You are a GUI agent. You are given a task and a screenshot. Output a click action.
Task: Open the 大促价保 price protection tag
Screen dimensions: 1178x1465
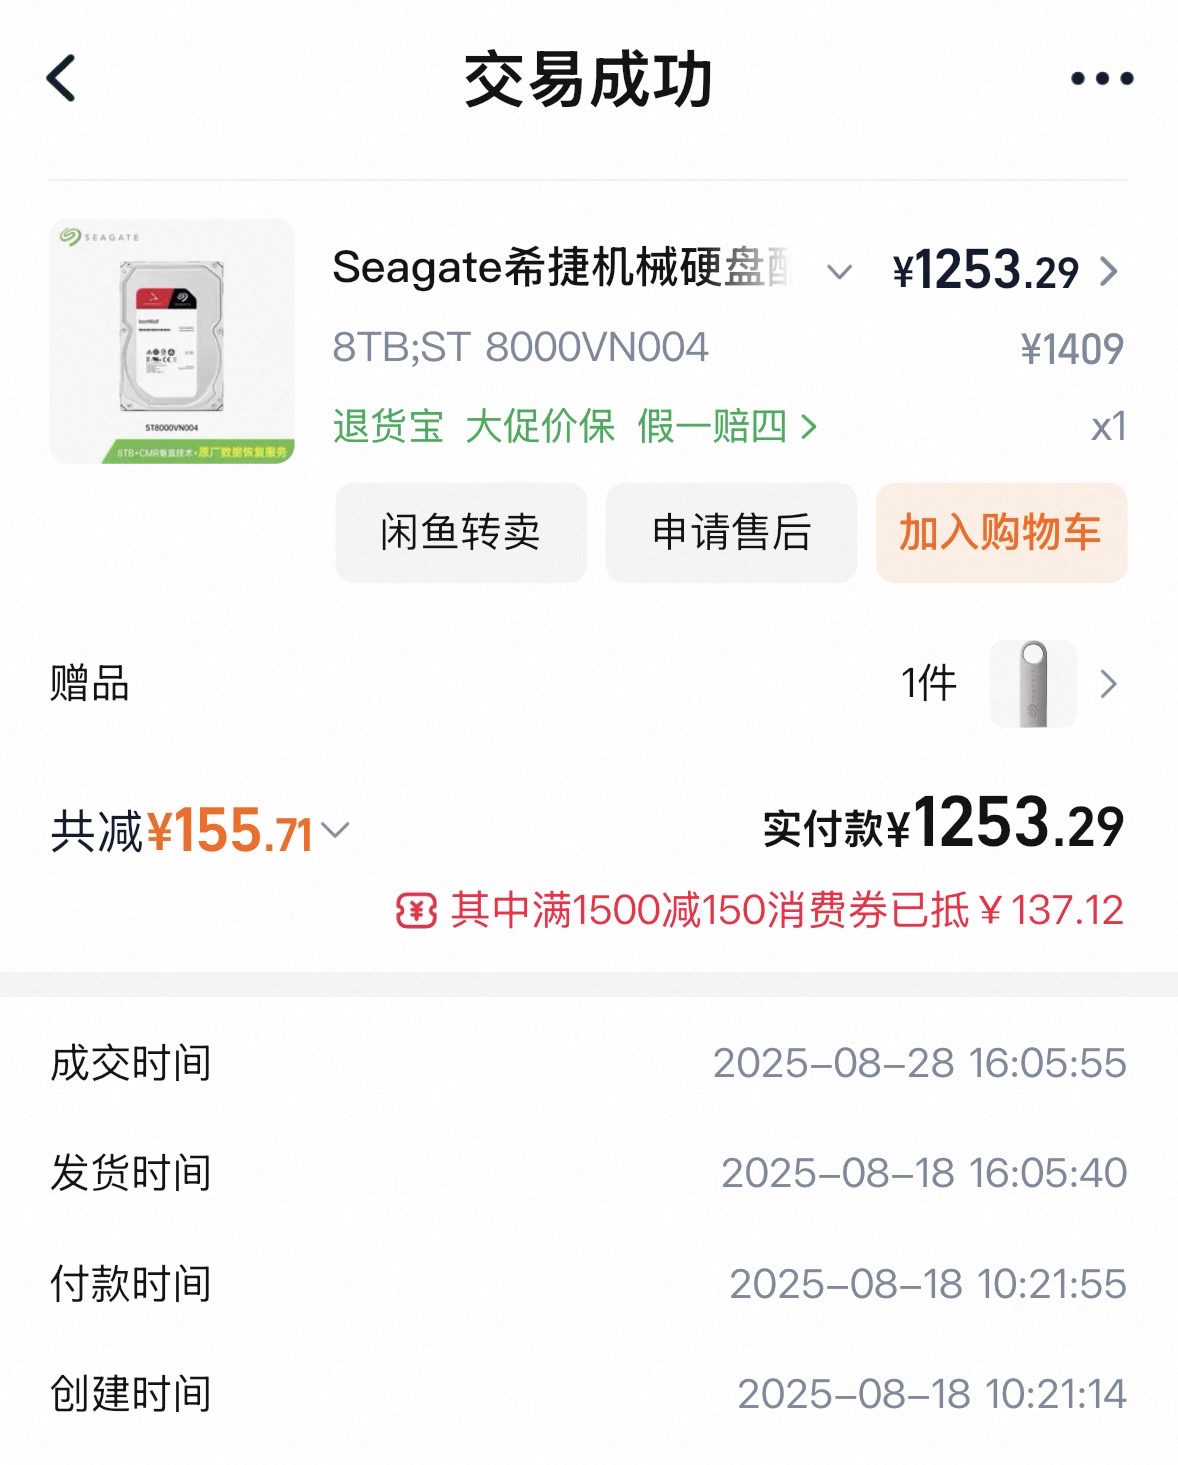[540, 427]
